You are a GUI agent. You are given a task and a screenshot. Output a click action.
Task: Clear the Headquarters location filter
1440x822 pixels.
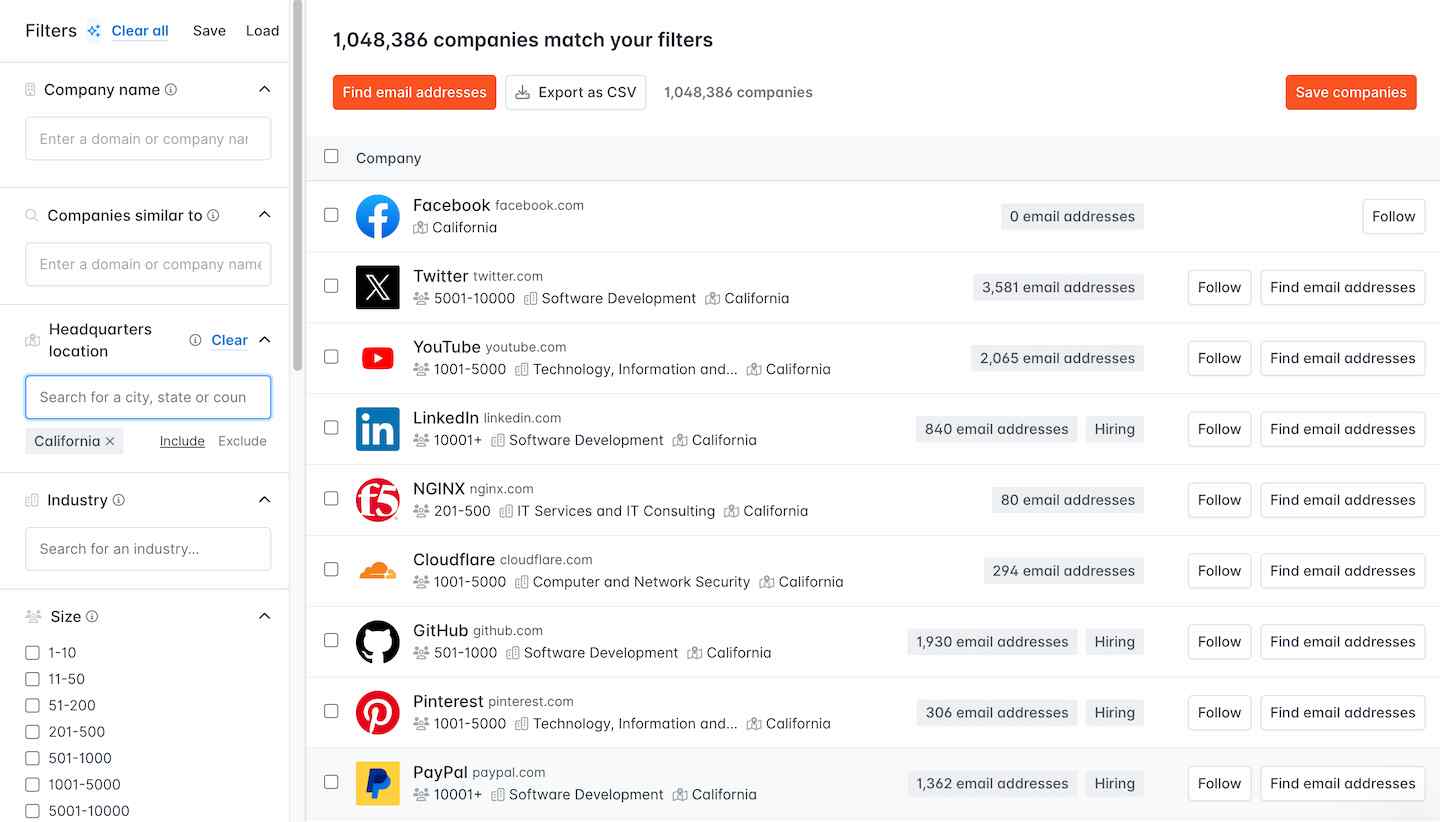229,340
